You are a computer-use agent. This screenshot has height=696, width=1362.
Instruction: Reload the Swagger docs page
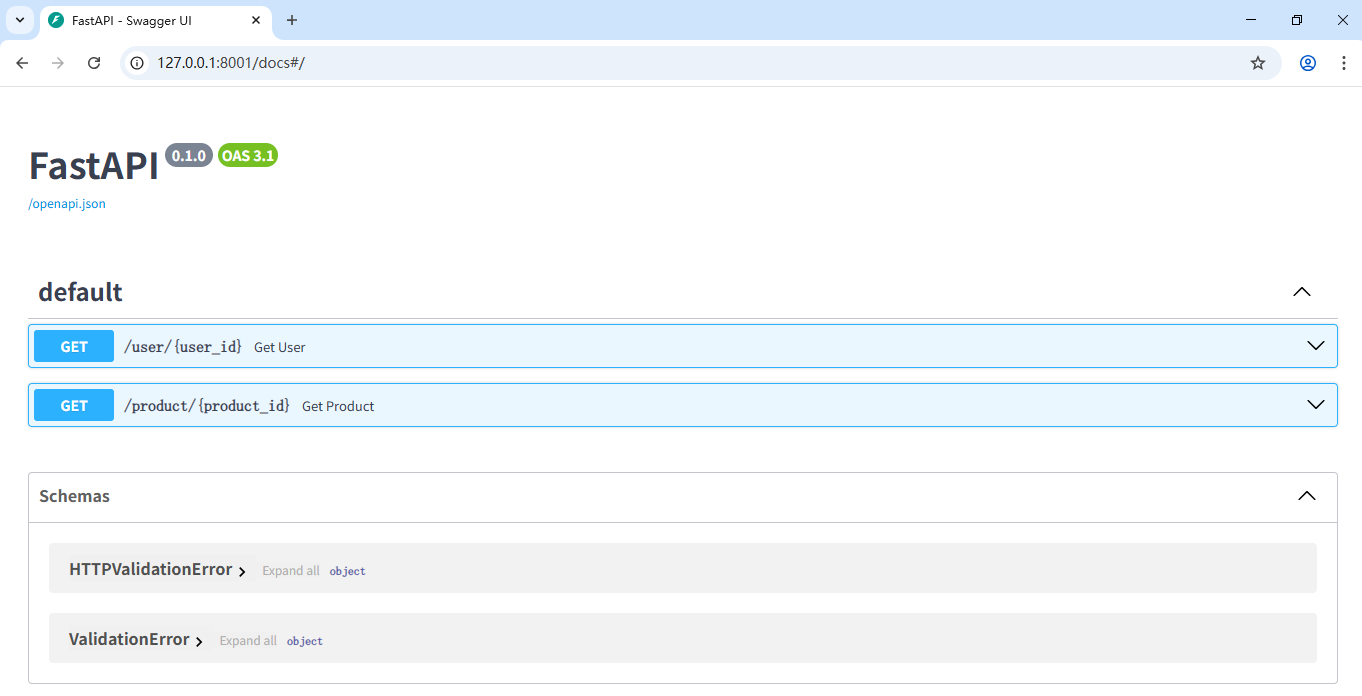94,63
